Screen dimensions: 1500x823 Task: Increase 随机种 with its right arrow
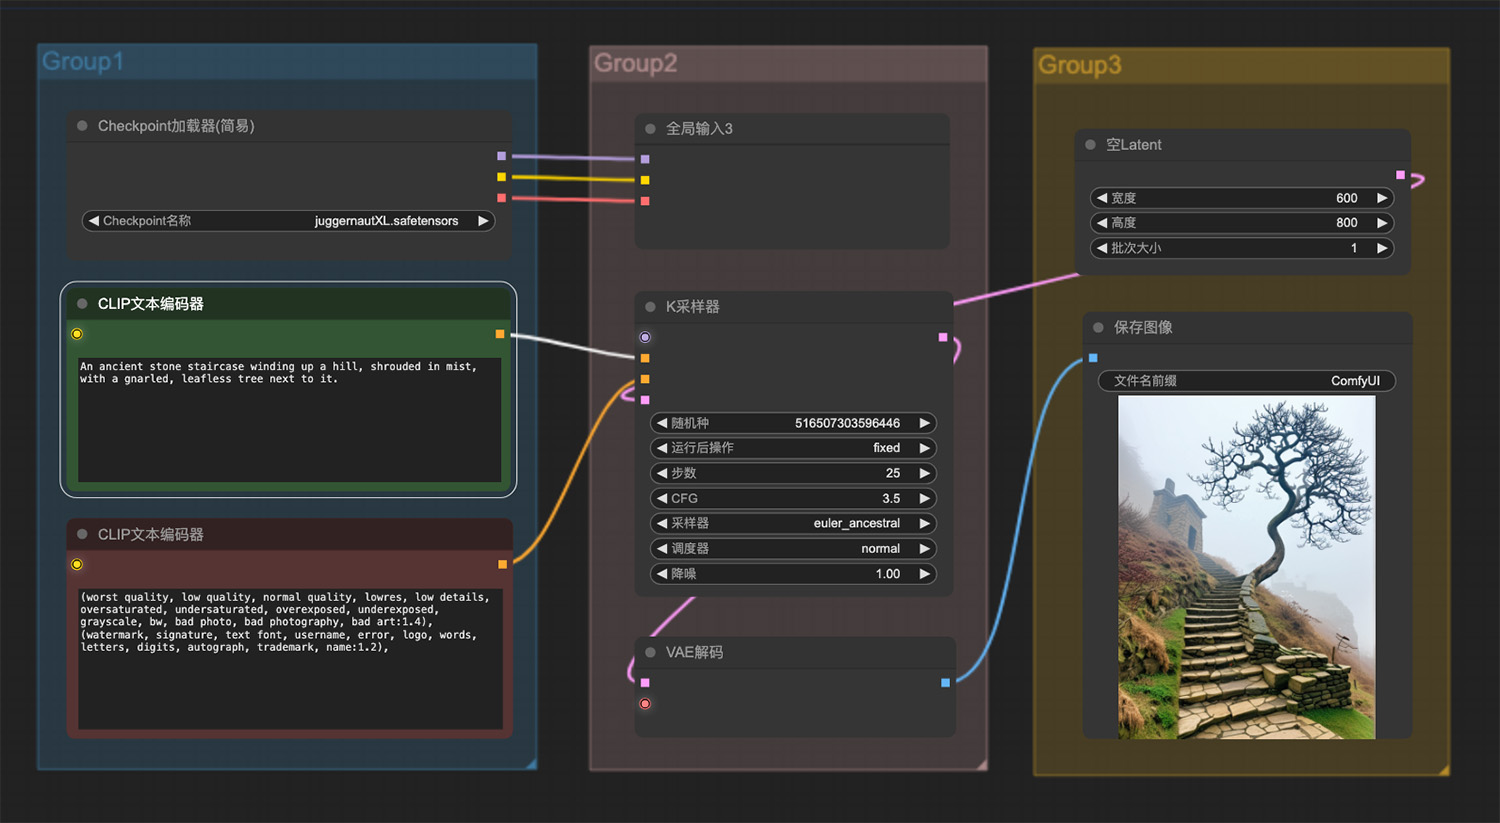[925, 423]
